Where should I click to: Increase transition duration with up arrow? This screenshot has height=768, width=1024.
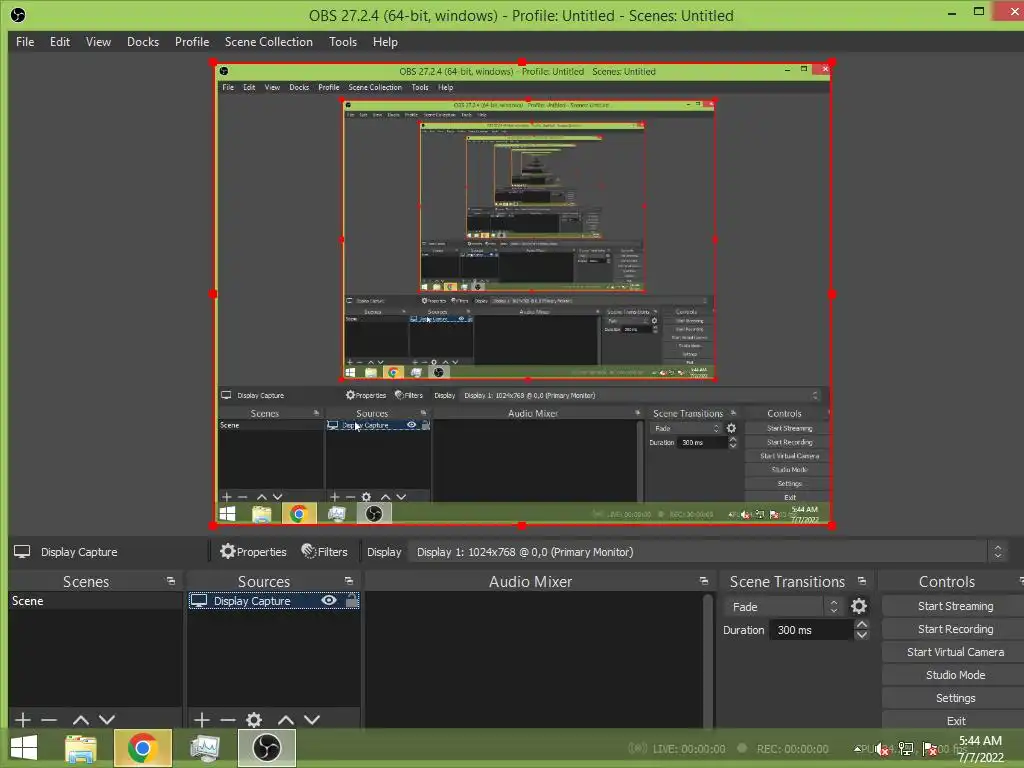[862, 625]
